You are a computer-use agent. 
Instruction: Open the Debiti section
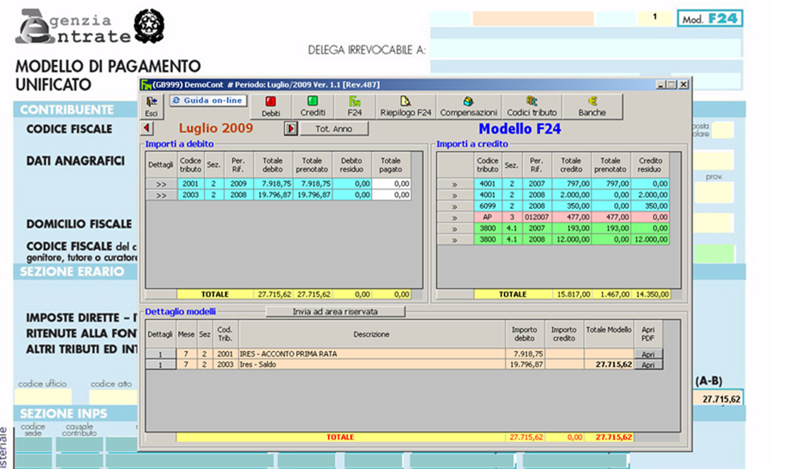[x=270, y=106]
